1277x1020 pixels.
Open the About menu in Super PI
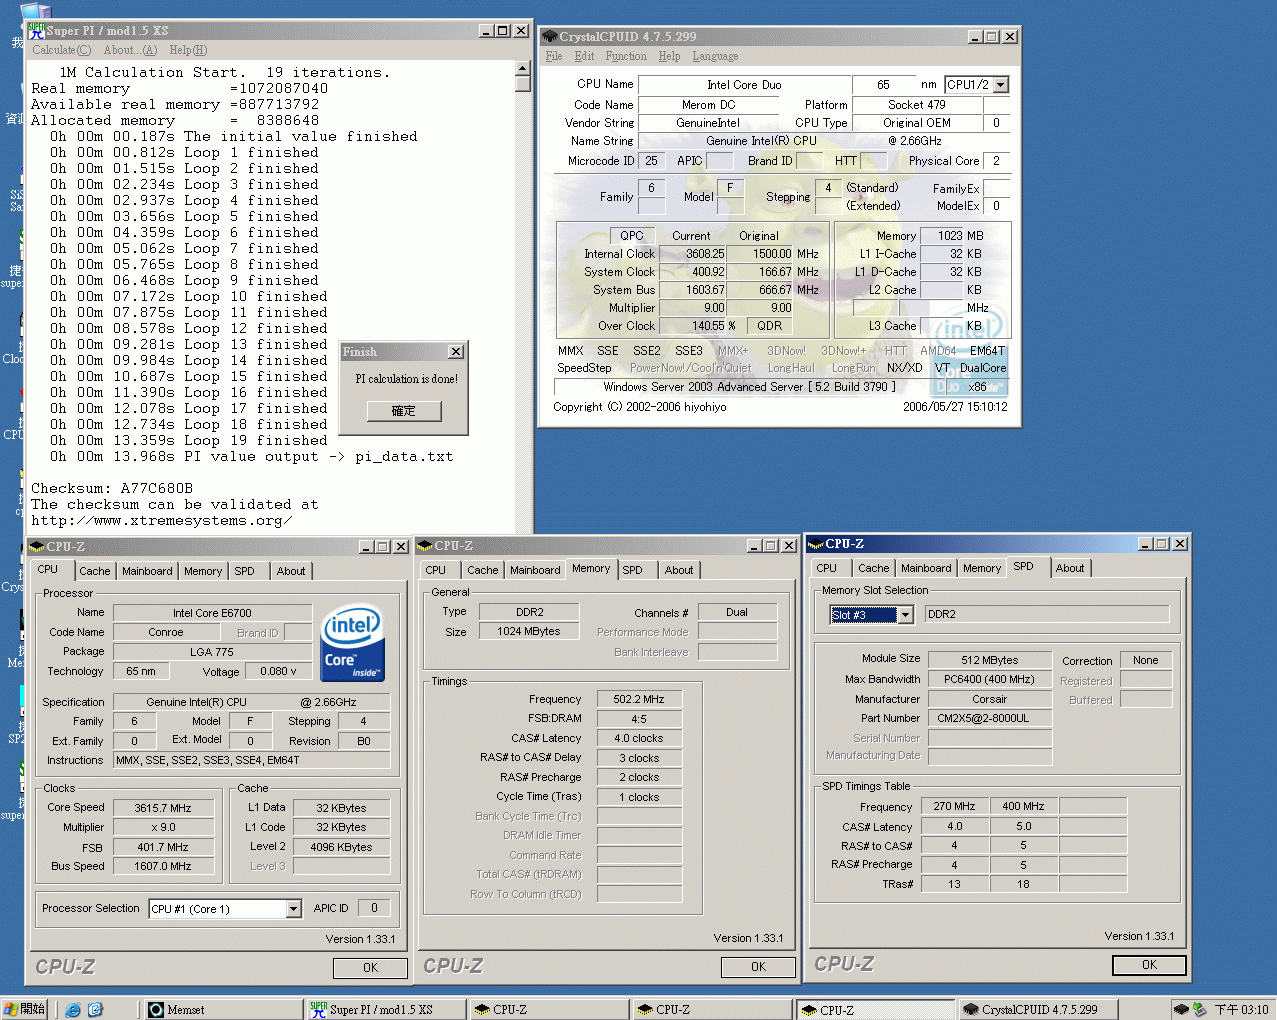tap(130, 50)
